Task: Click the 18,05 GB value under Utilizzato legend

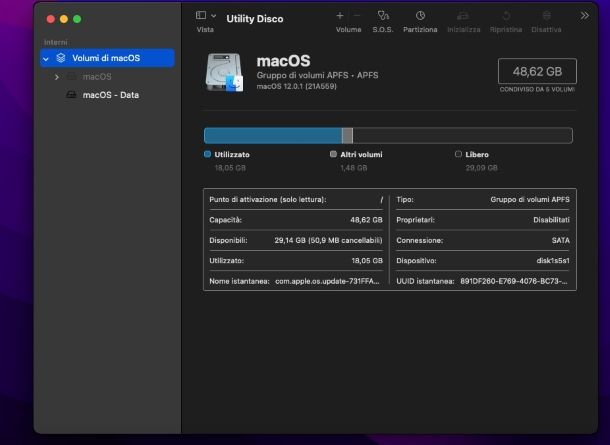Action: coord(230,168)
